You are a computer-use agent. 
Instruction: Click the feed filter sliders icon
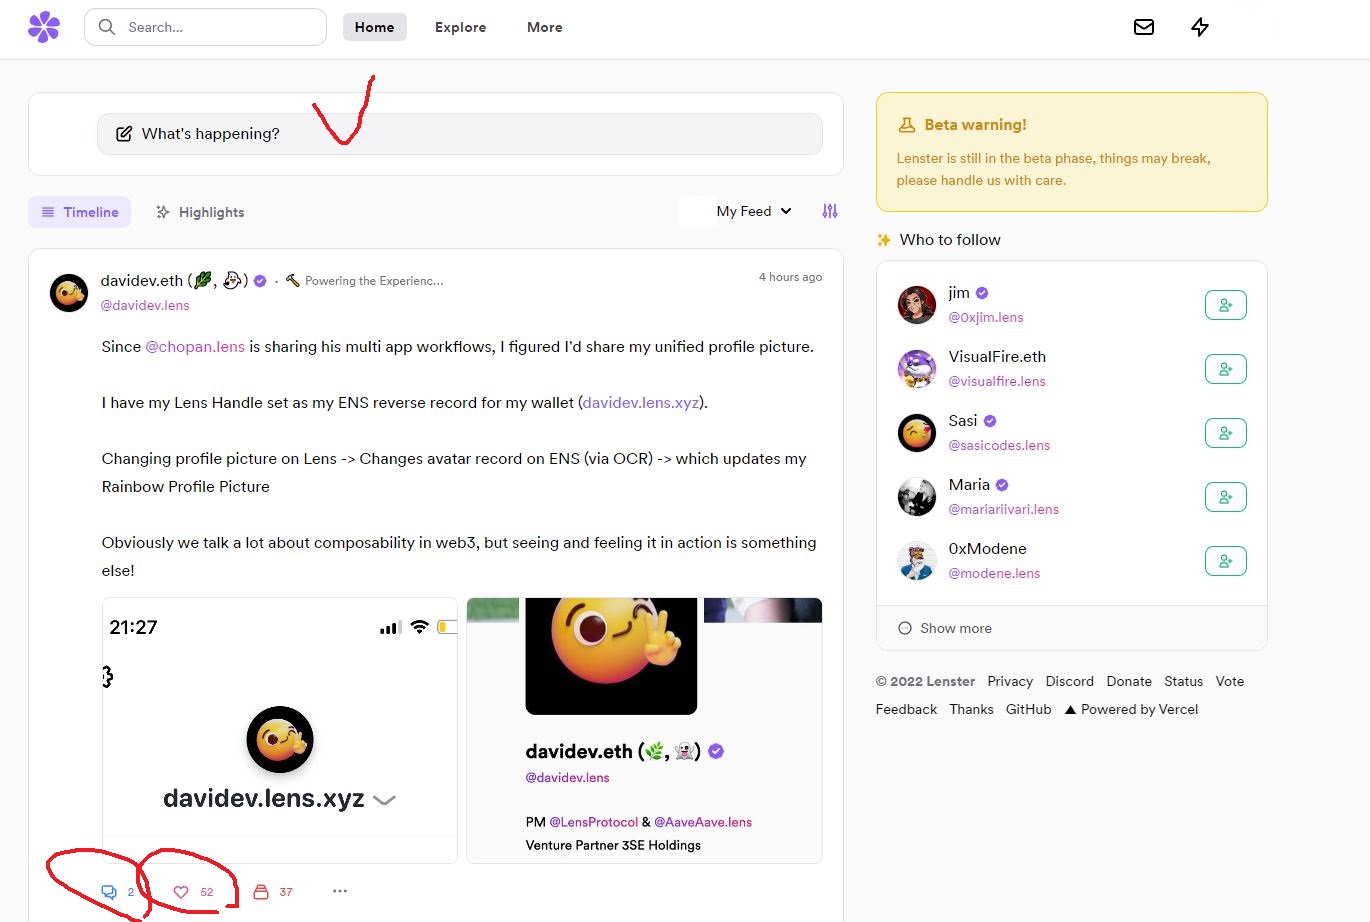pyautogui.click(x=830, y=211)
